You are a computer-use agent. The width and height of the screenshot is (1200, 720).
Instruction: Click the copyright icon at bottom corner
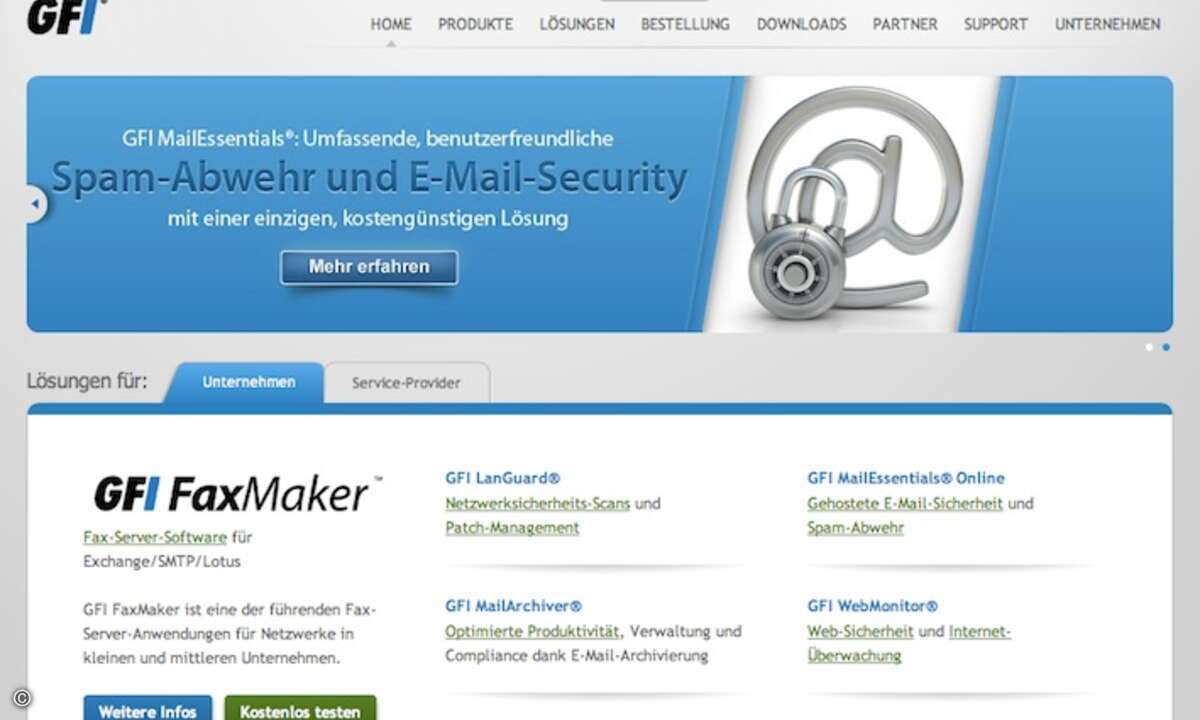[x=21, y=698]
